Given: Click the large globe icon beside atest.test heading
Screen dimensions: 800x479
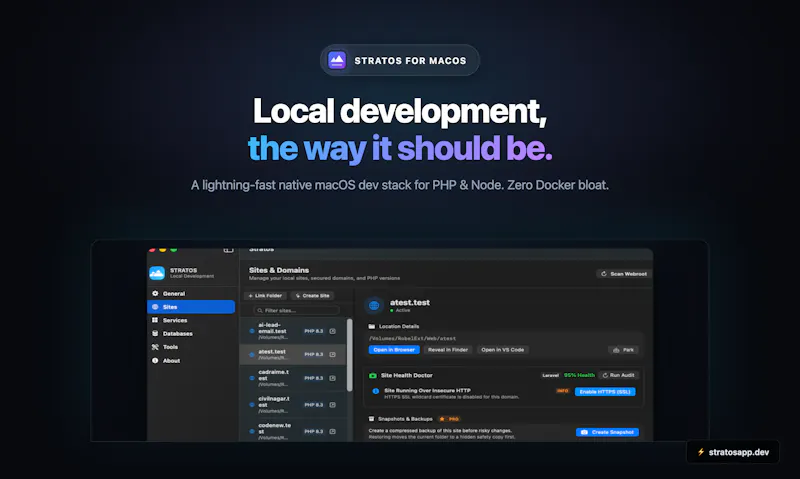Looking at the screenshot, I should [x=374, y=305].
